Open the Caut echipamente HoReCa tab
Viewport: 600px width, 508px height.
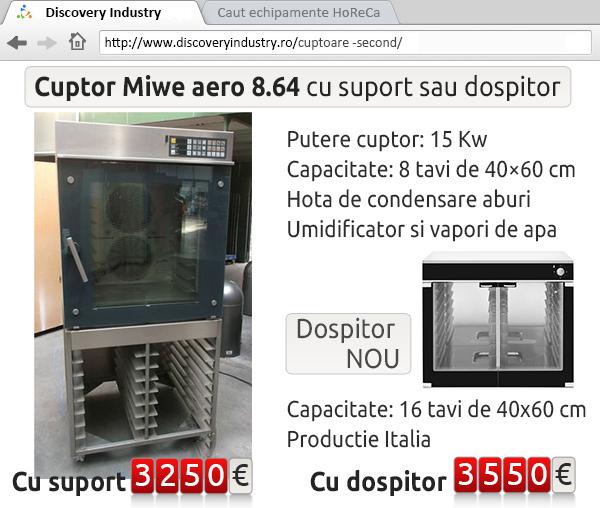point(298,13)
